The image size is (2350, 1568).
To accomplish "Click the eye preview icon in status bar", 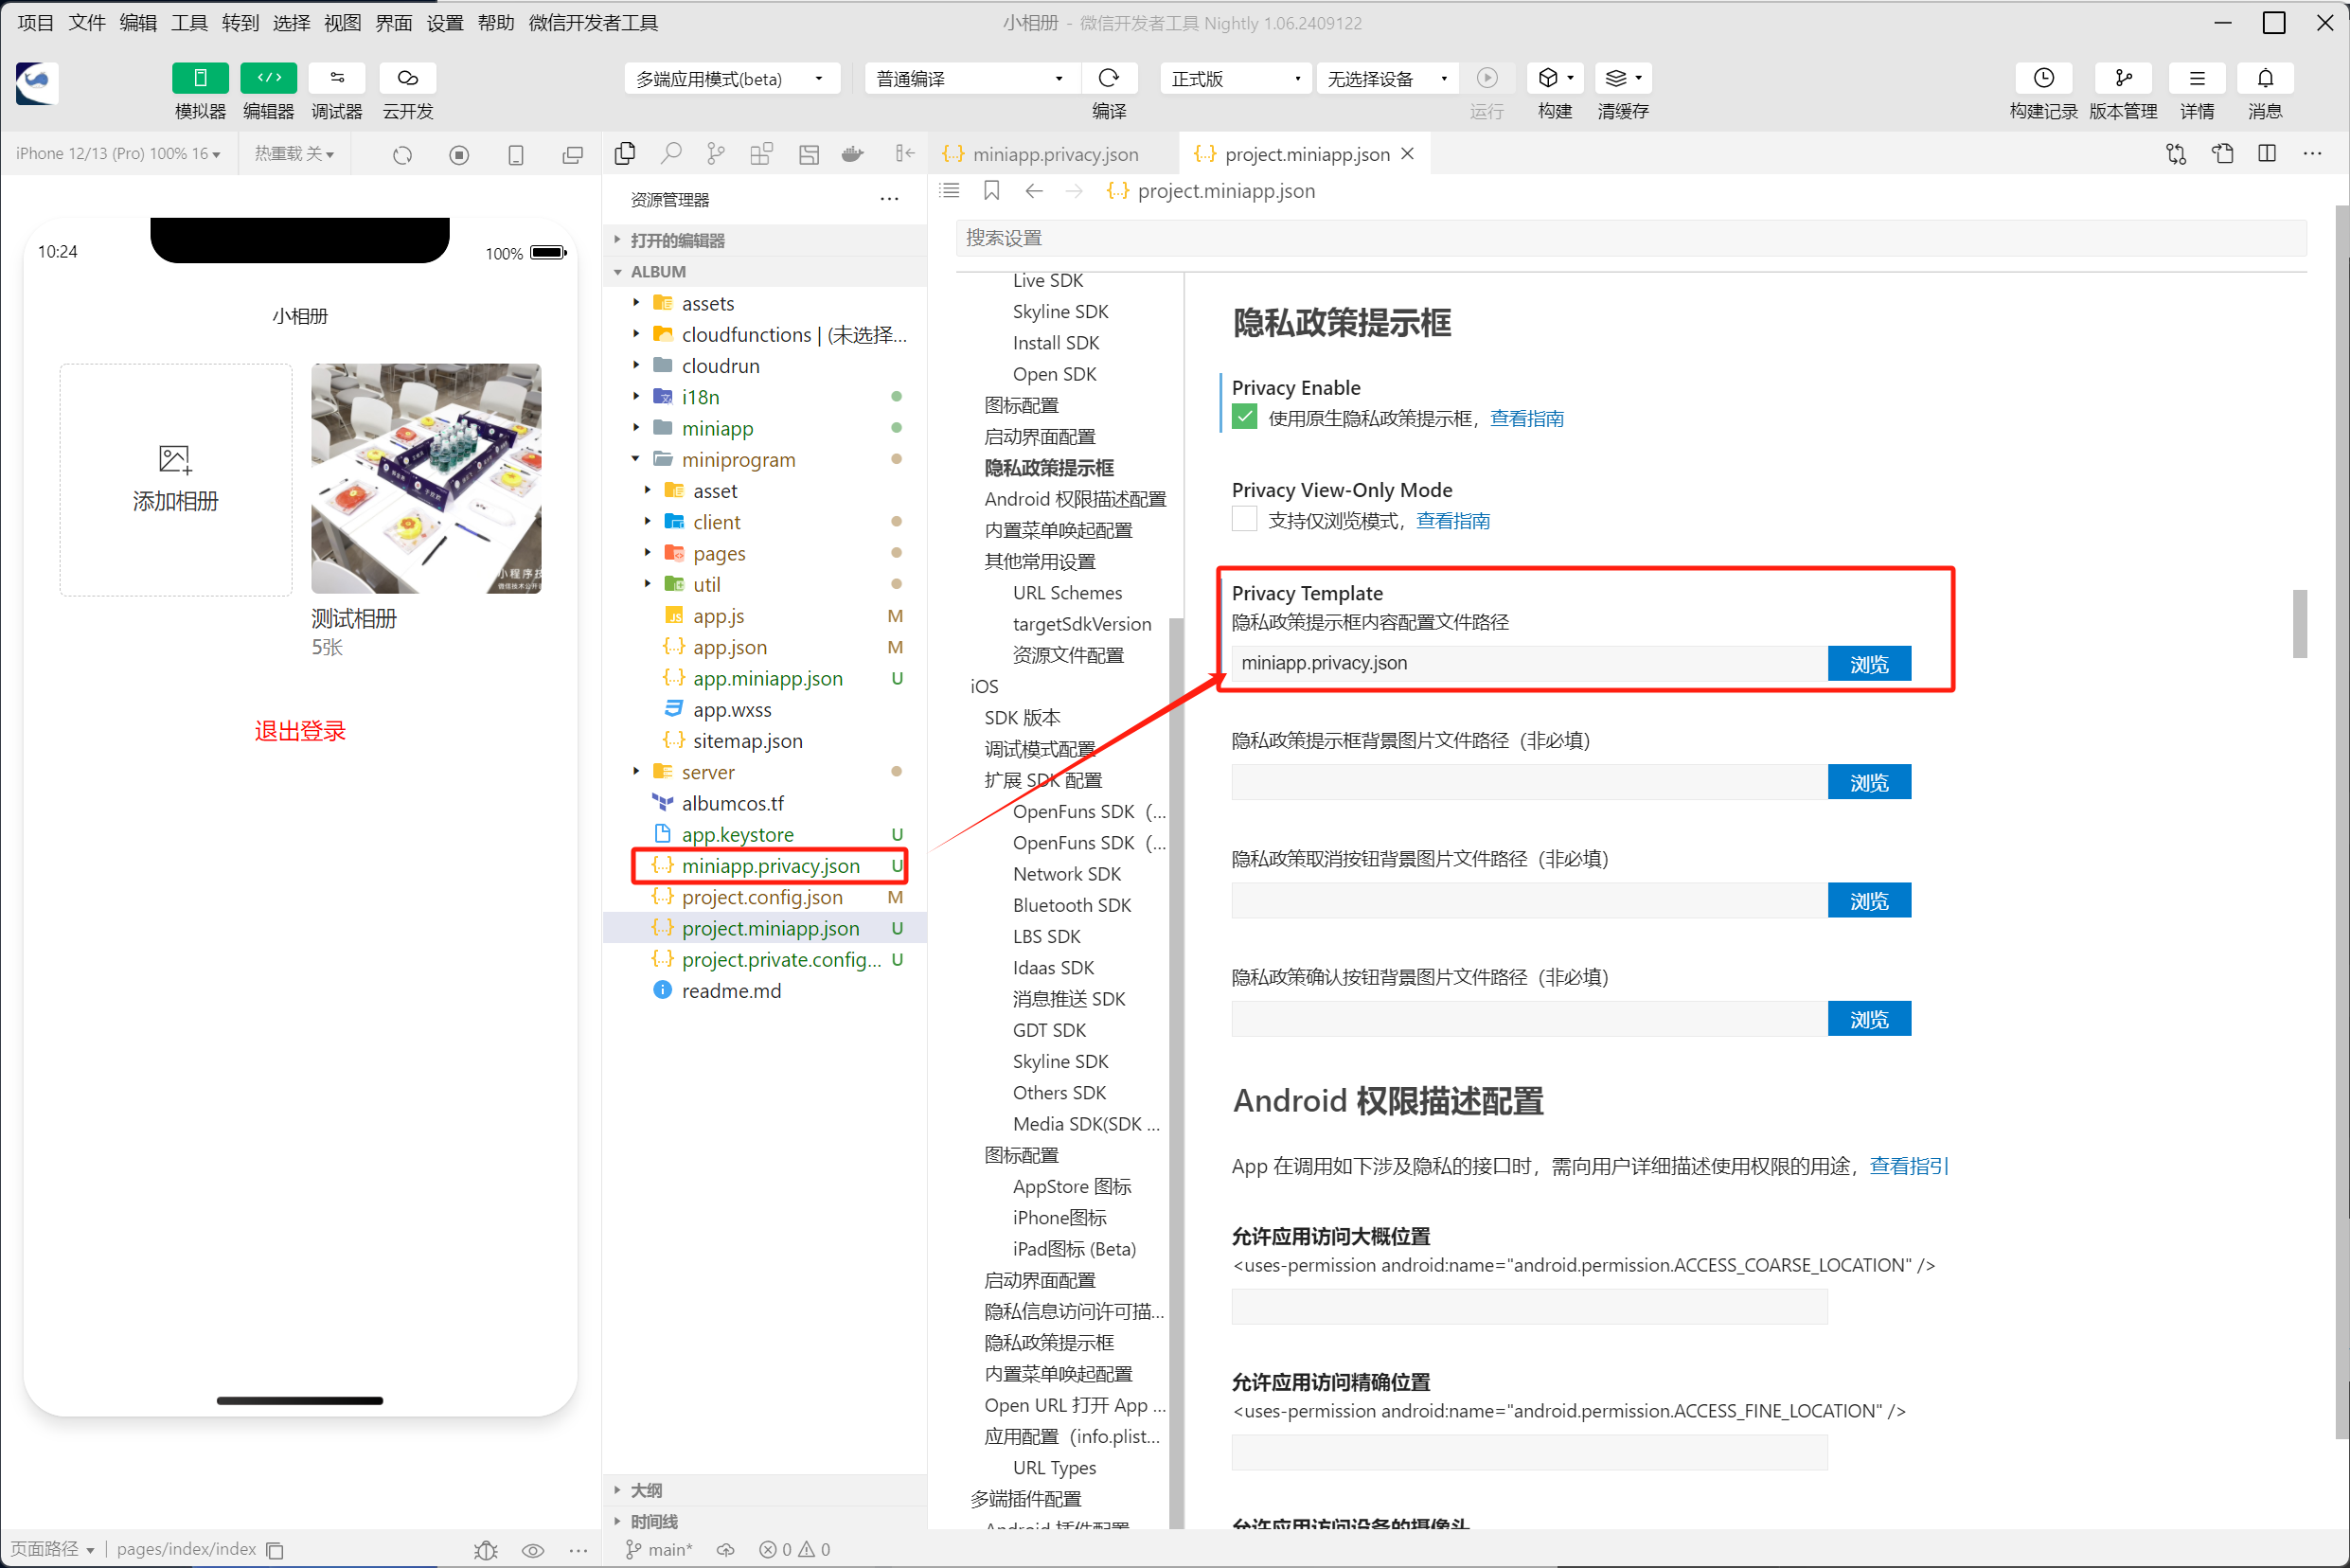I will 533,1549.
